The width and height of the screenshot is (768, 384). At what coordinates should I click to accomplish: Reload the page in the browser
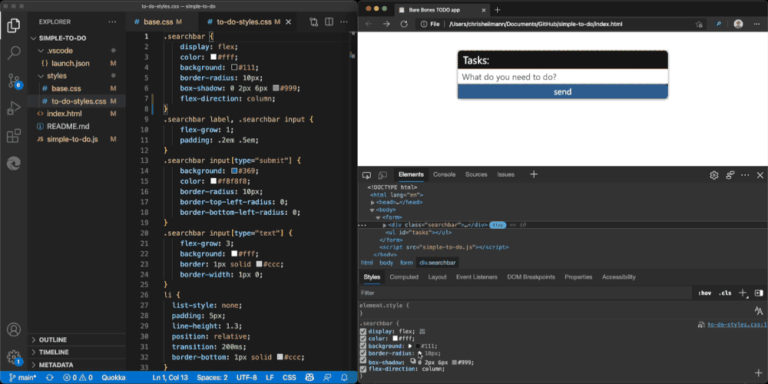tap(404, 24)
